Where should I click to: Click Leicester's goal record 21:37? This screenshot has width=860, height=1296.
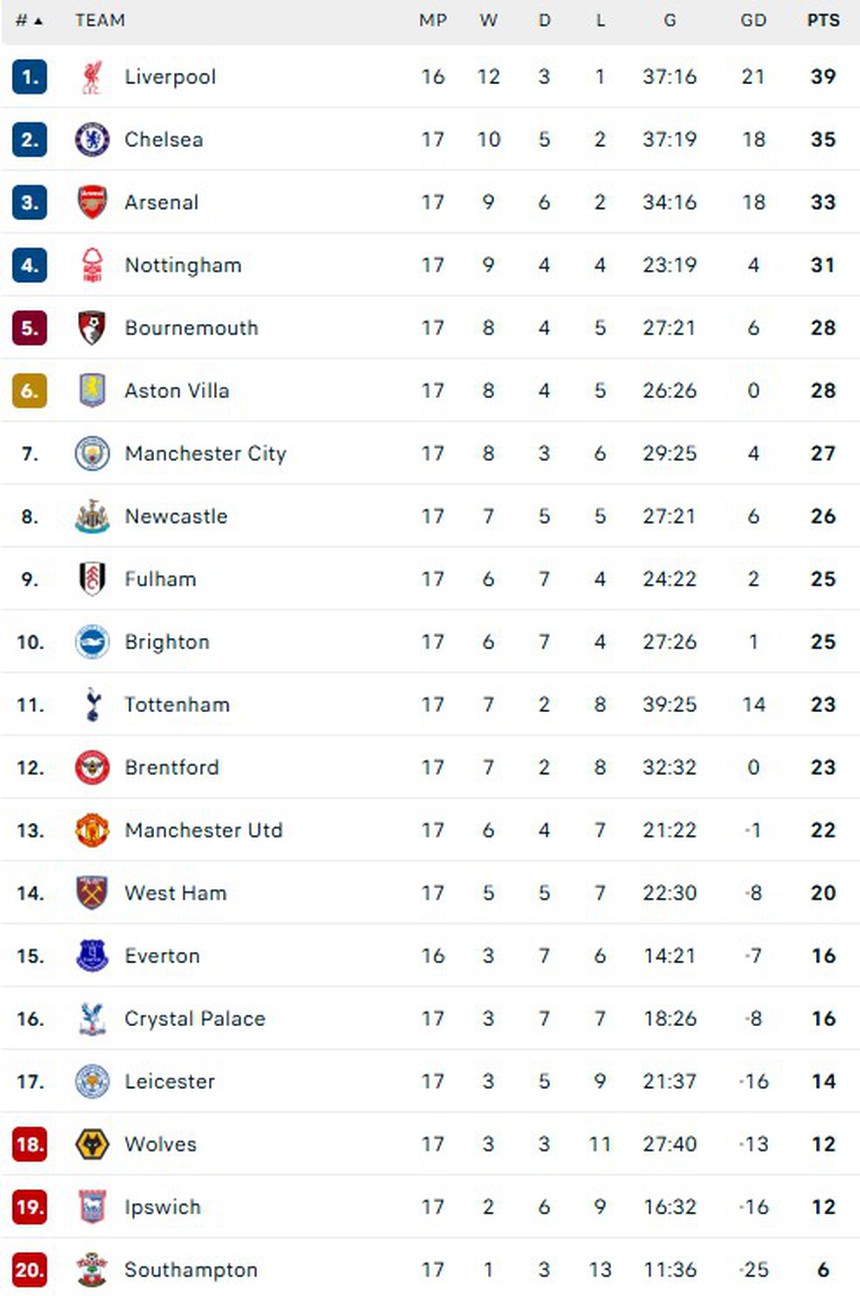click(669, 1082)
